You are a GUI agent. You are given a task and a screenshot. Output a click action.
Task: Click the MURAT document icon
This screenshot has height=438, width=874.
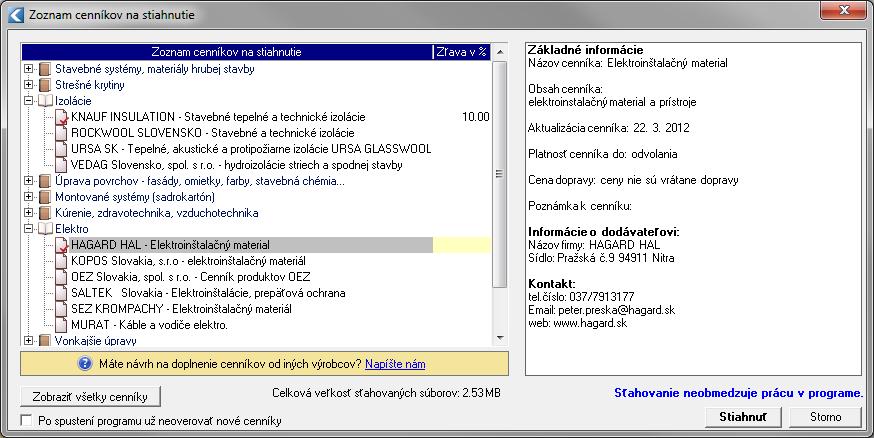(x=61, y=325)
